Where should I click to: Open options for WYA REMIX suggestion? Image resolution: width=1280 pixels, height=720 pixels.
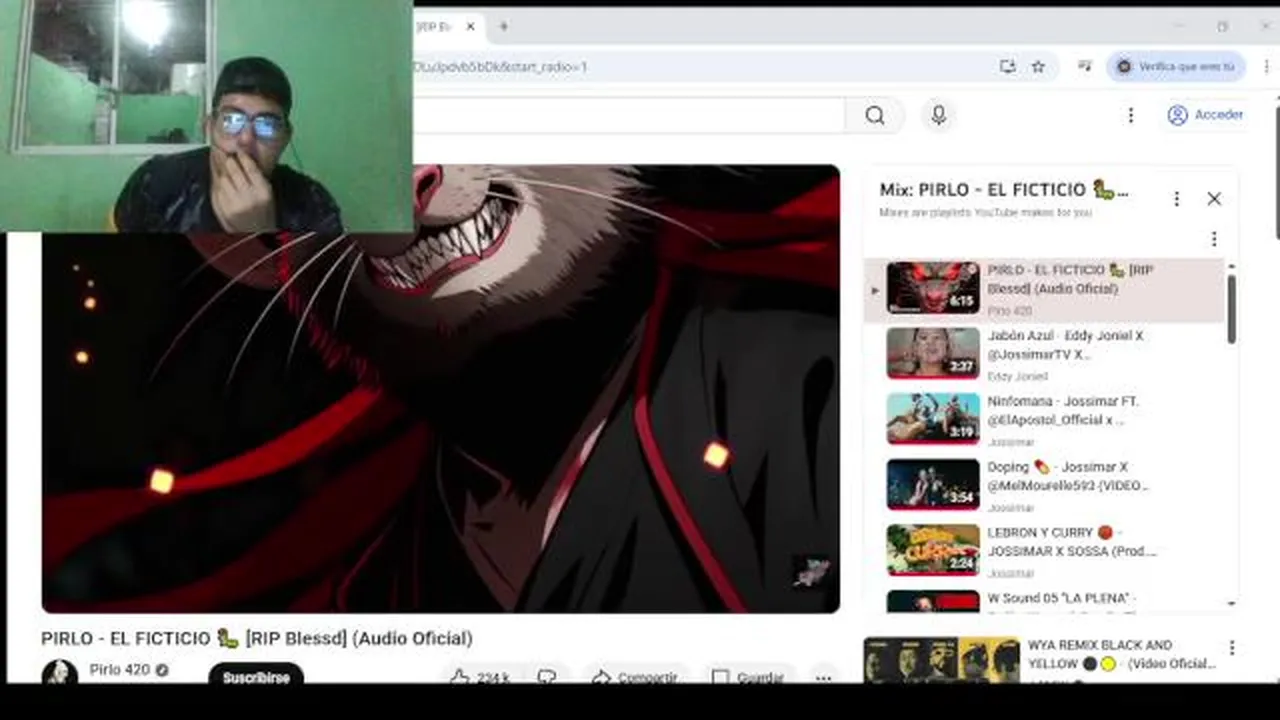pyautogui.click(x=1232, y=648)
